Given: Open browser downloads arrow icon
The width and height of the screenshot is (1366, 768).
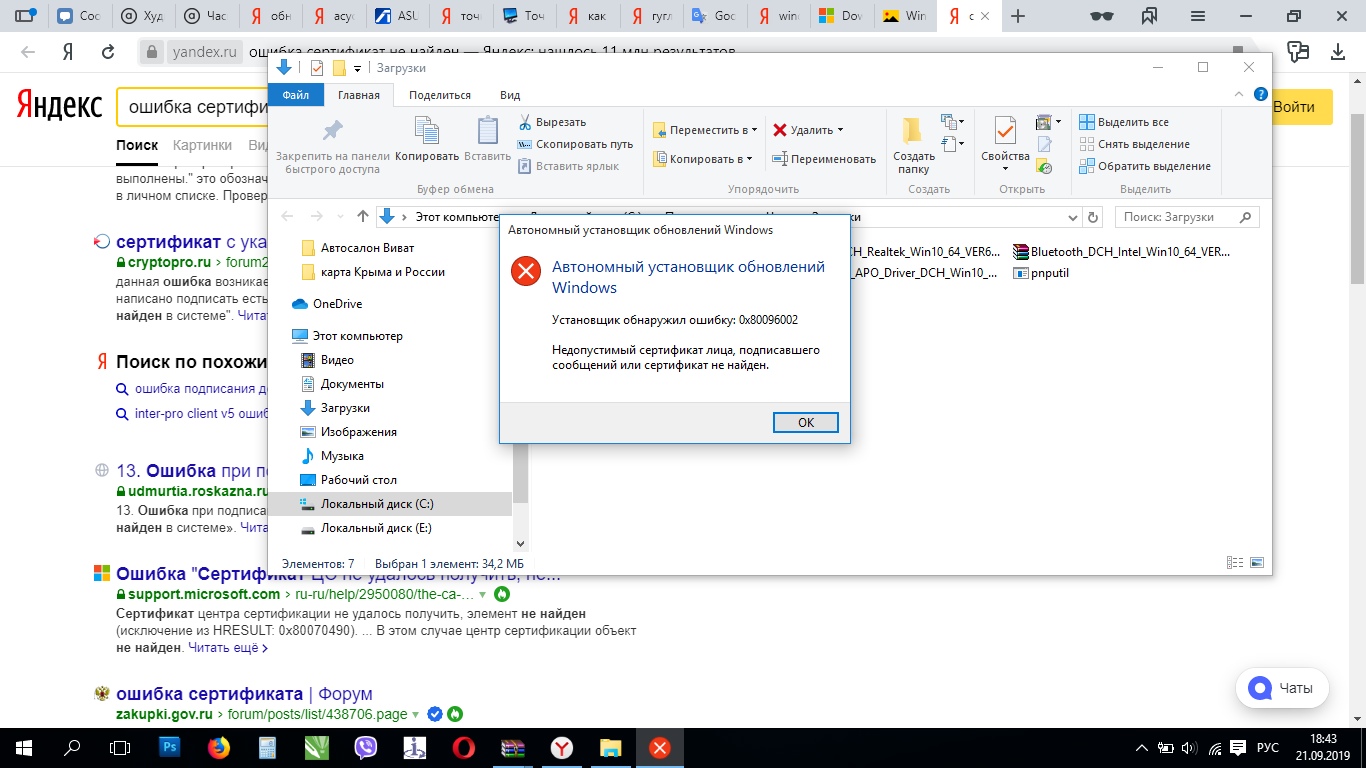Looking at the screenshot, I should [1338, 53].
